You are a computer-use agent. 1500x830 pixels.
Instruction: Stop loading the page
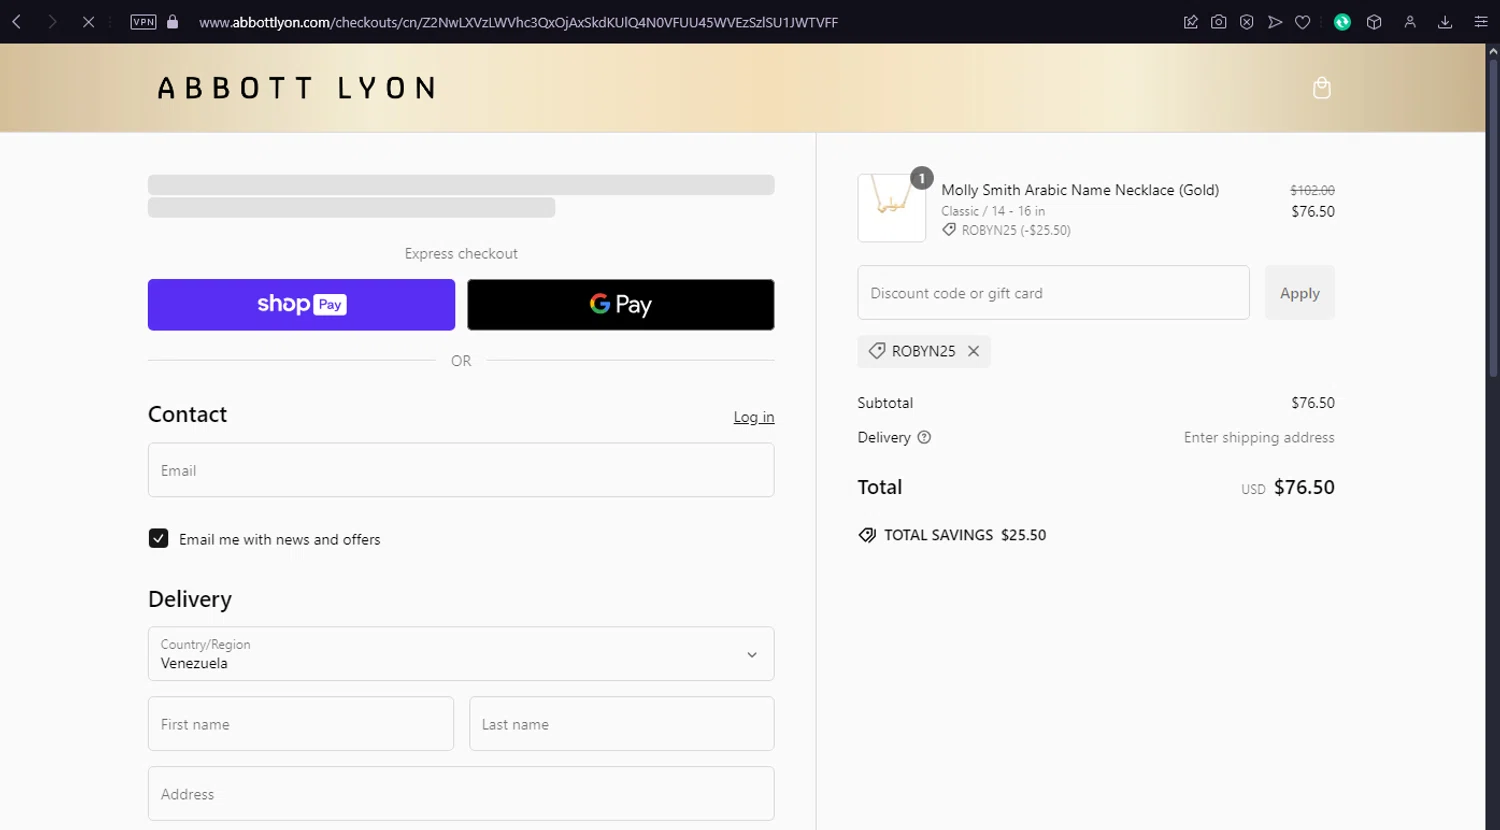(x=88, y=22)
